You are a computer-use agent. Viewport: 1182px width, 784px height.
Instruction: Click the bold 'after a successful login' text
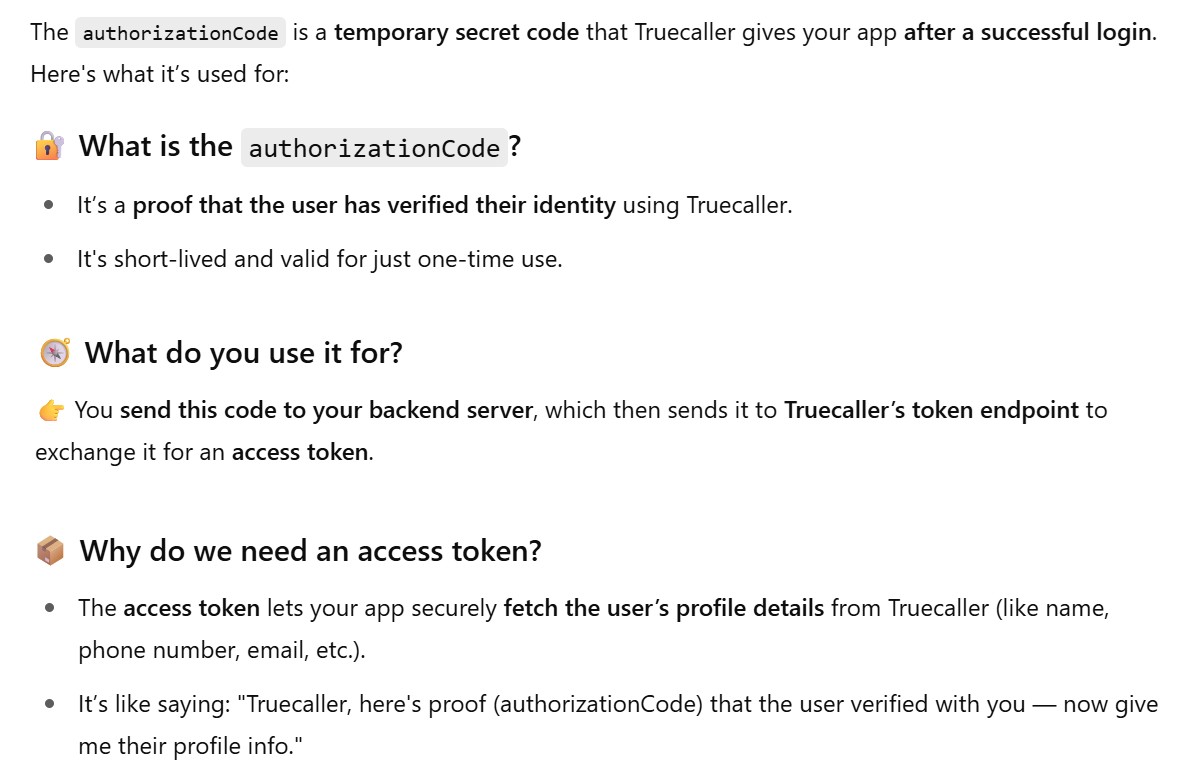[x=1027, y=32]
